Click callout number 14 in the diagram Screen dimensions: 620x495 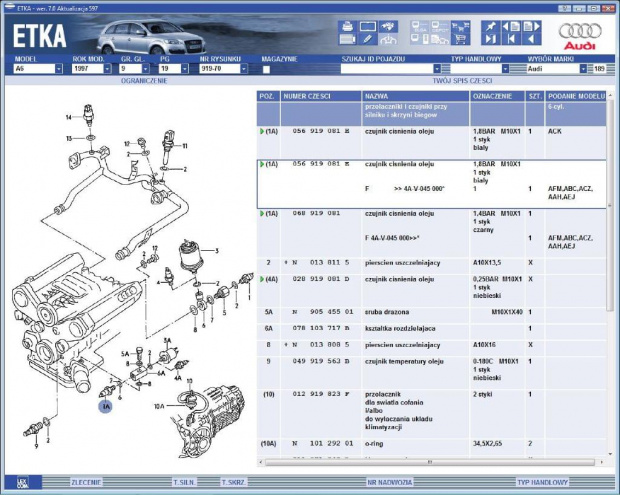click(69, 117)
